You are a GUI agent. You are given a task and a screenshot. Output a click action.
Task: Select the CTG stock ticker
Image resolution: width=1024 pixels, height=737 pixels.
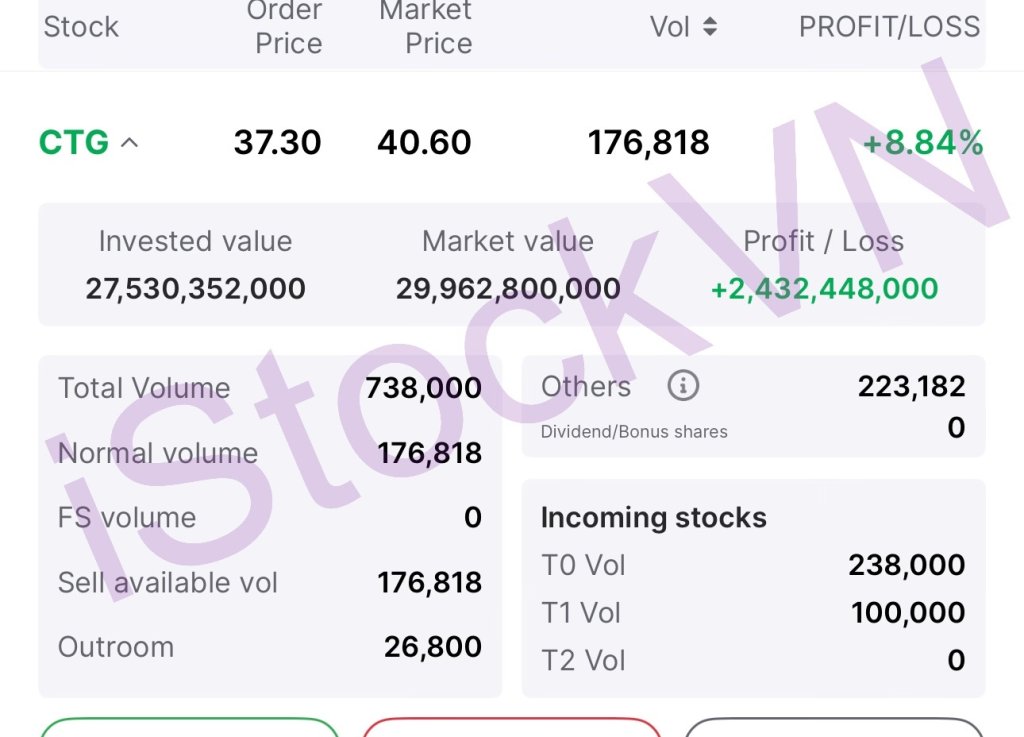[74, 143]
